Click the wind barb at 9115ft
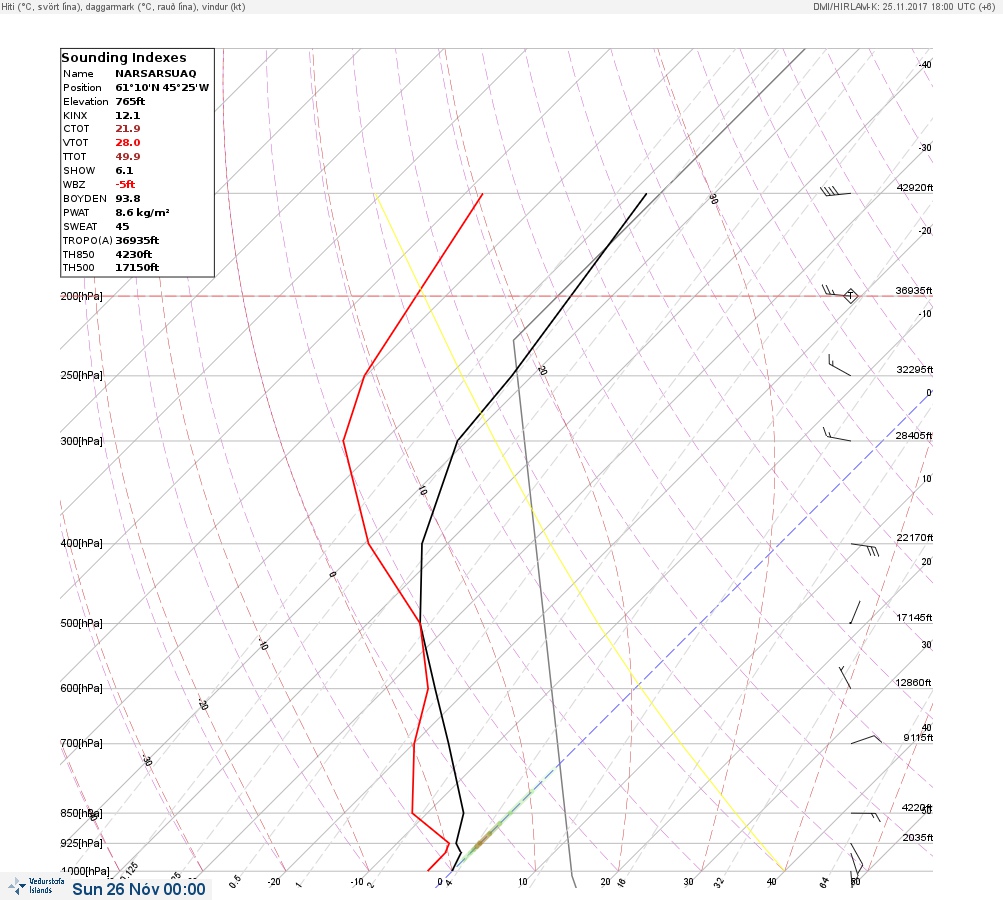Screen dimensions: 1003x900 click(x=866, y=739)
